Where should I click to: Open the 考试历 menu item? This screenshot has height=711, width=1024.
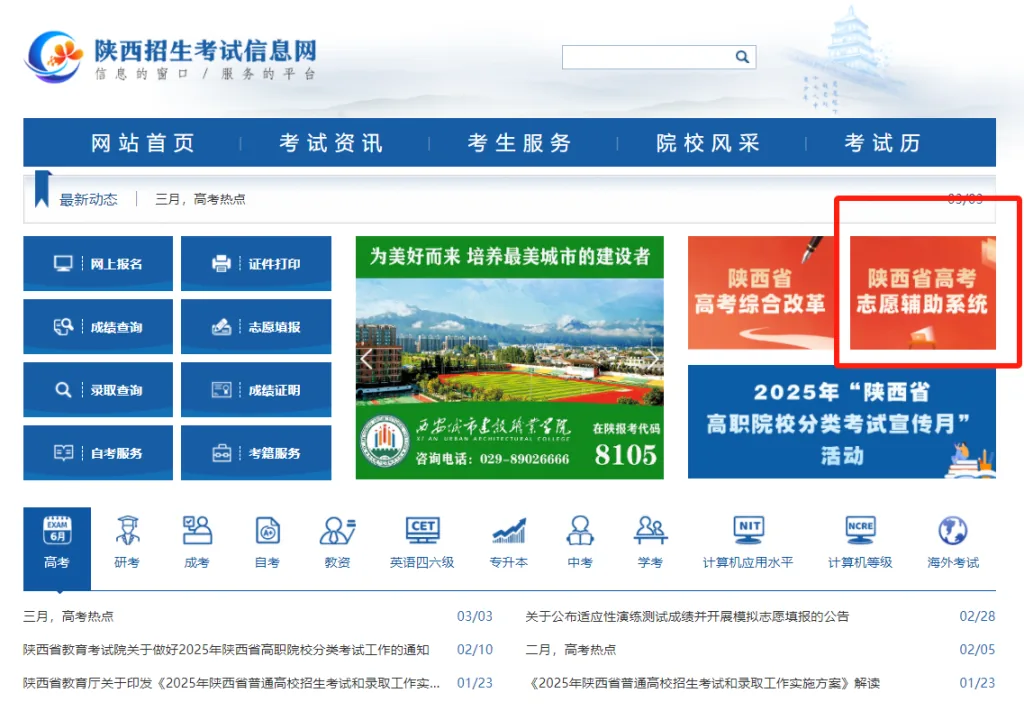[882, 142]
